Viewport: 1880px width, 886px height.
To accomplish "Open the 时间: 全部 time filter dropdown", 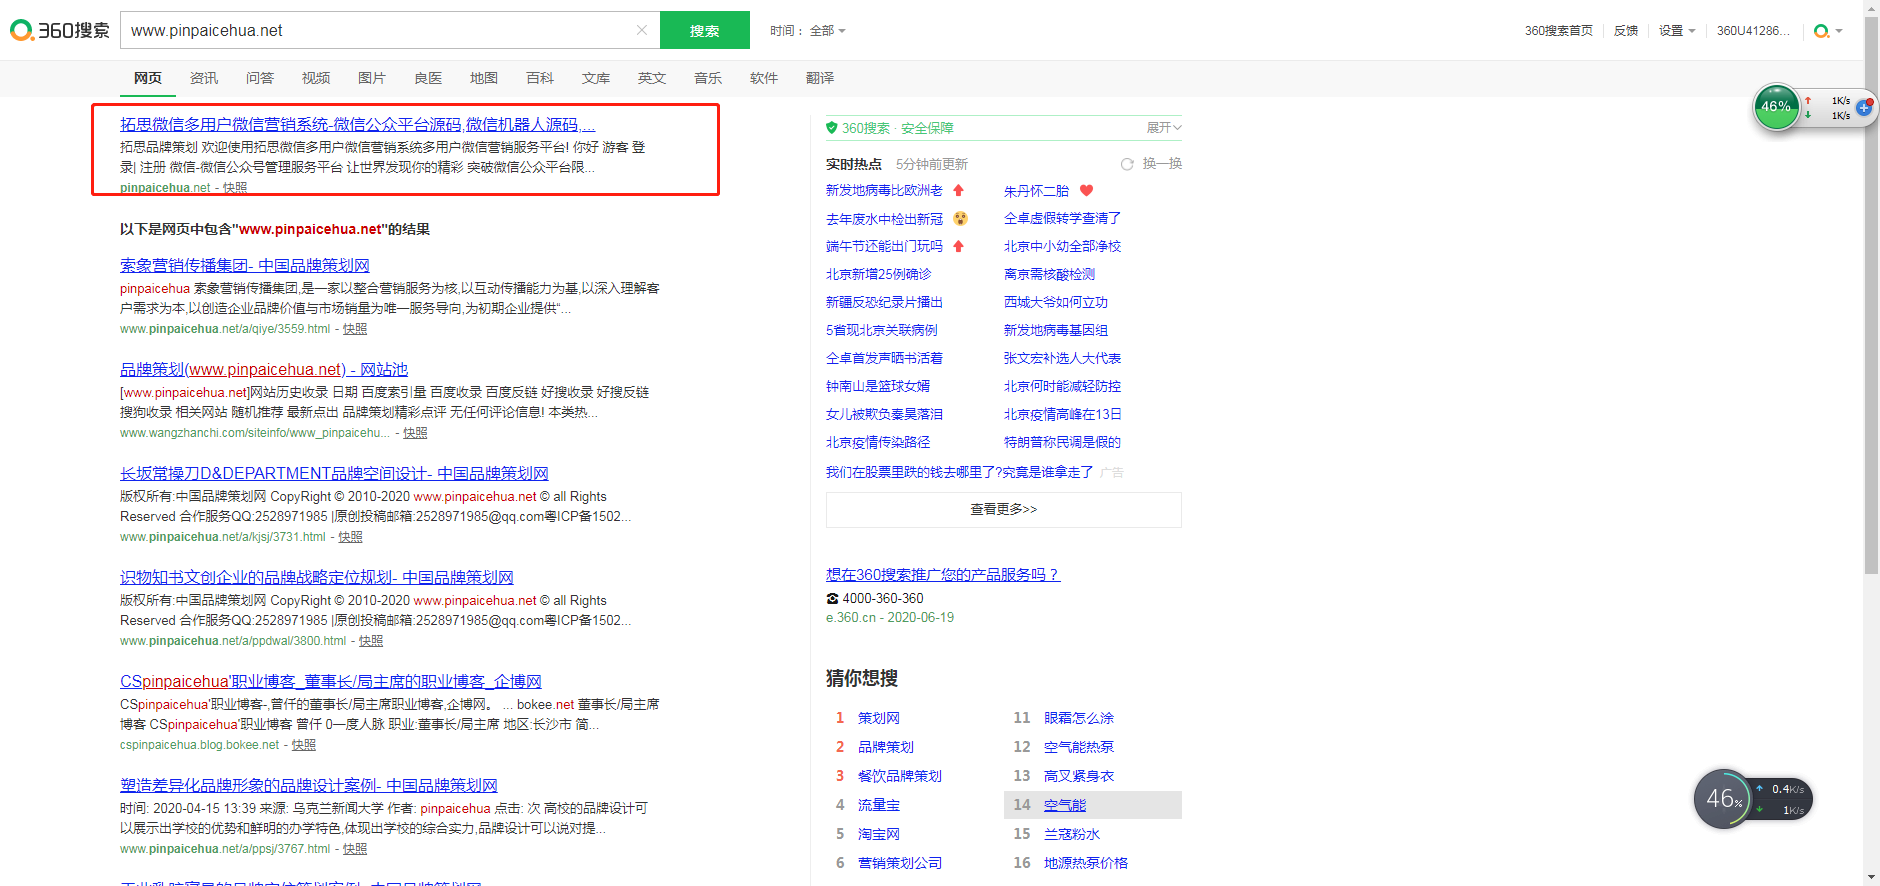I will (808, 31).
